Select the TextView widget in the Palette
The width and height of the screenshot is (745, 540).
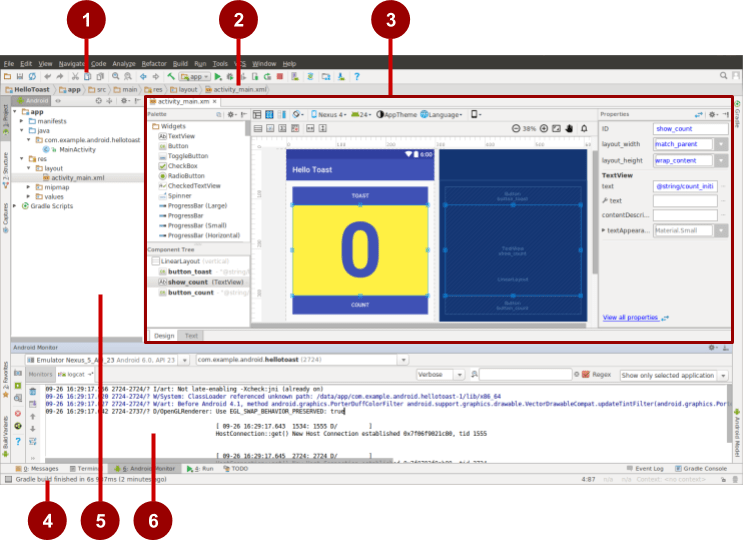[181, 136]
